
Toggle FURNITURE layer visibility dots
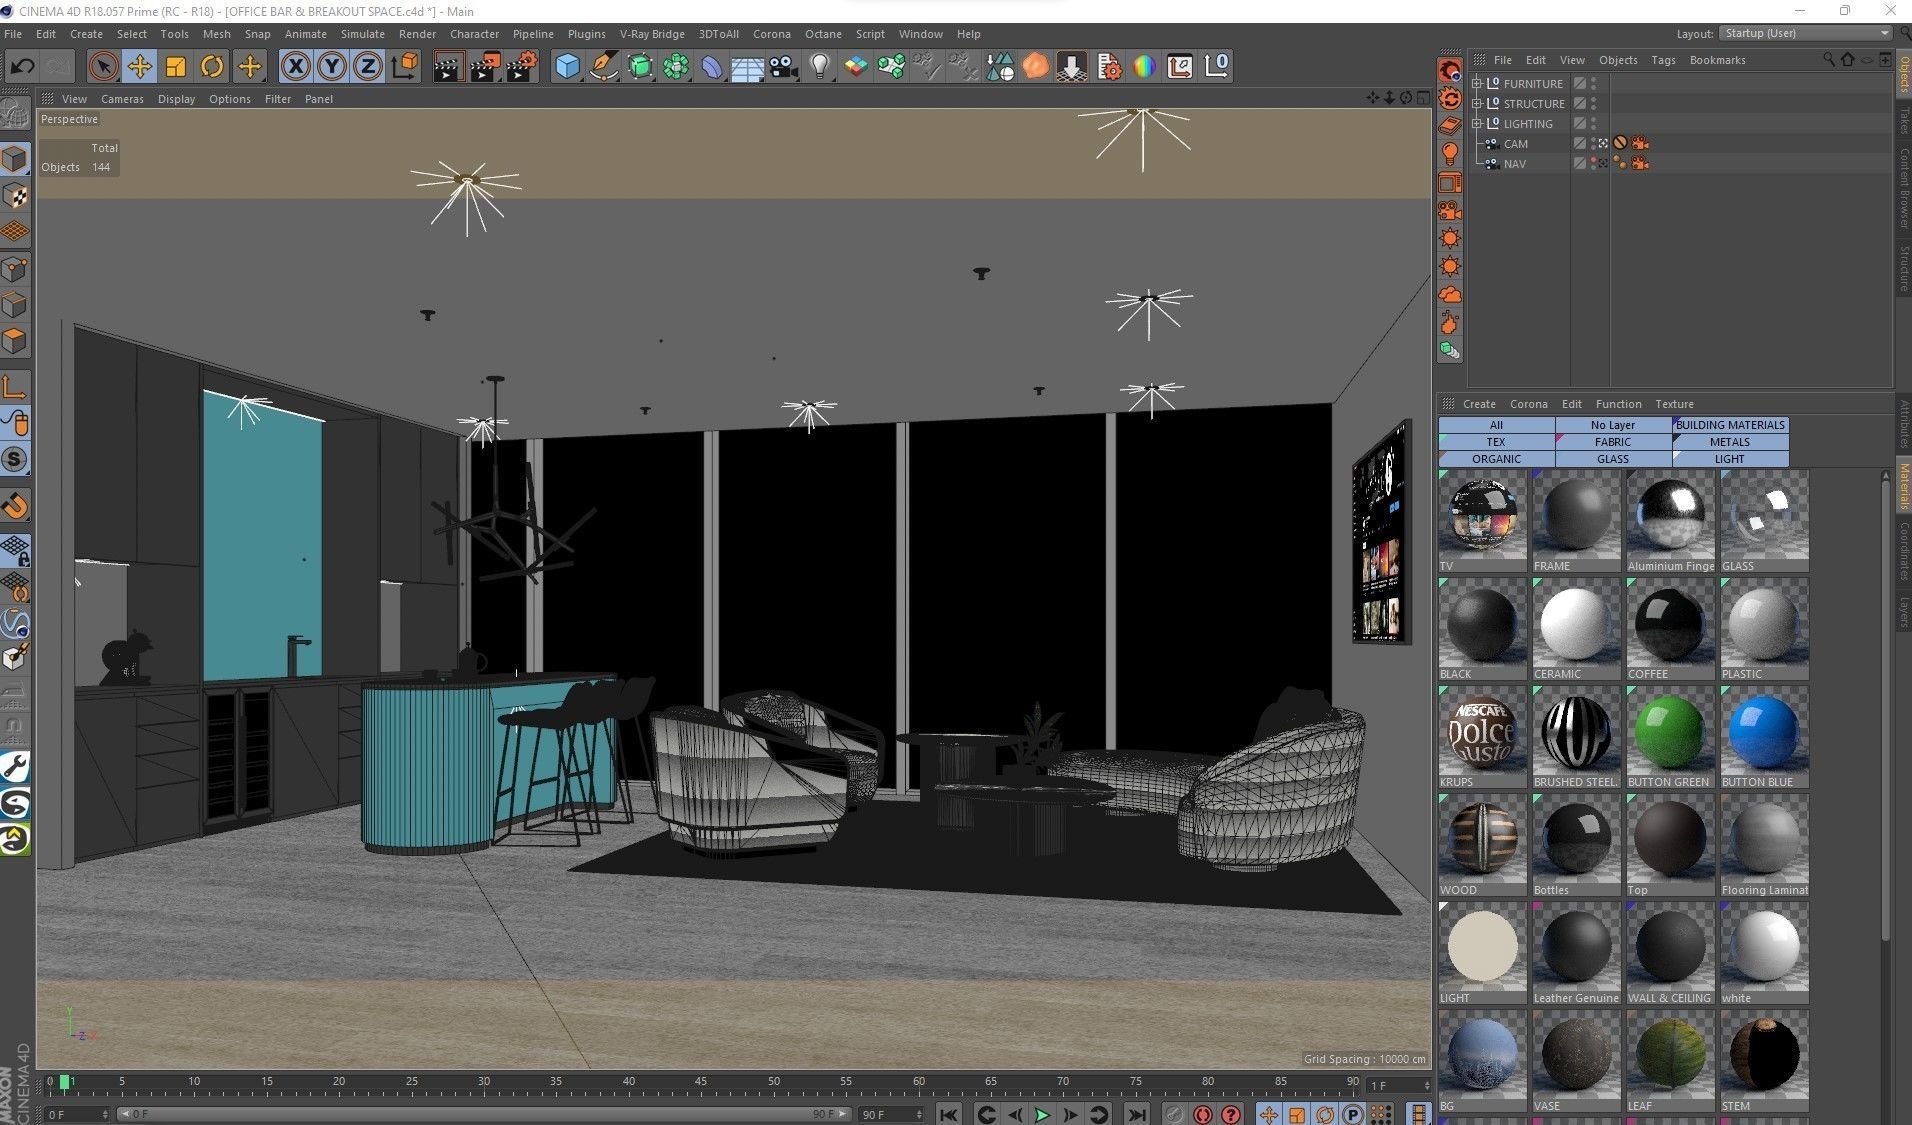1594,84
